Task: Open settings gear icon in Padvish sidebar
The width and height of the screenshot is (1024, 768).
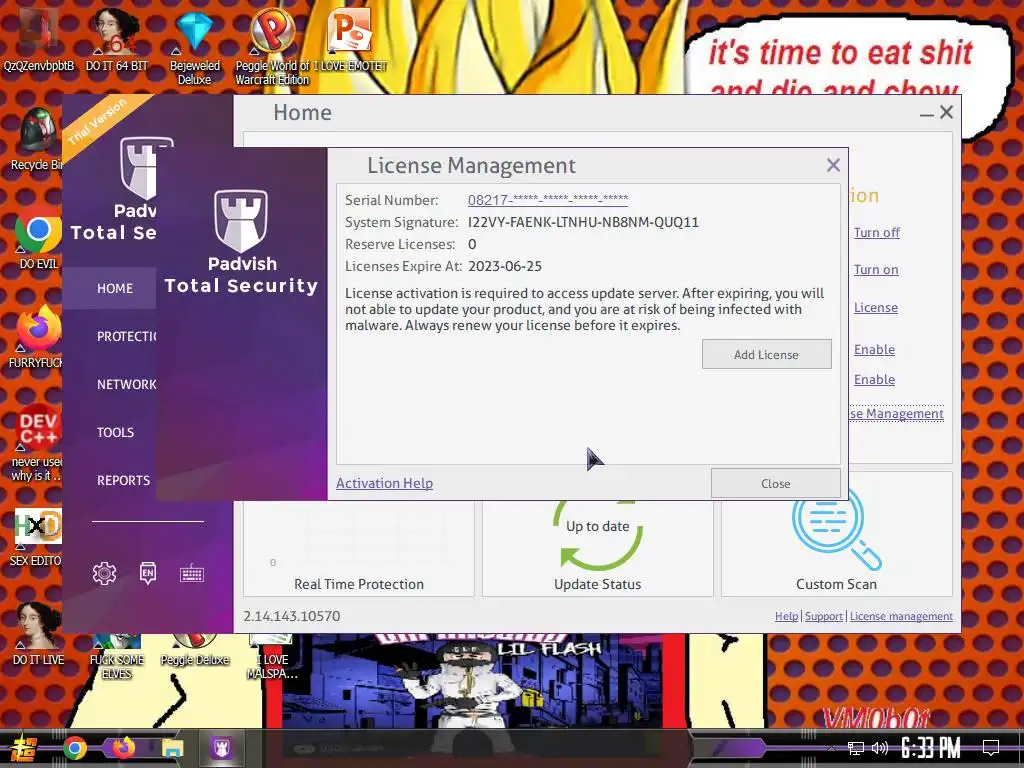Action: tap(104, 573)
